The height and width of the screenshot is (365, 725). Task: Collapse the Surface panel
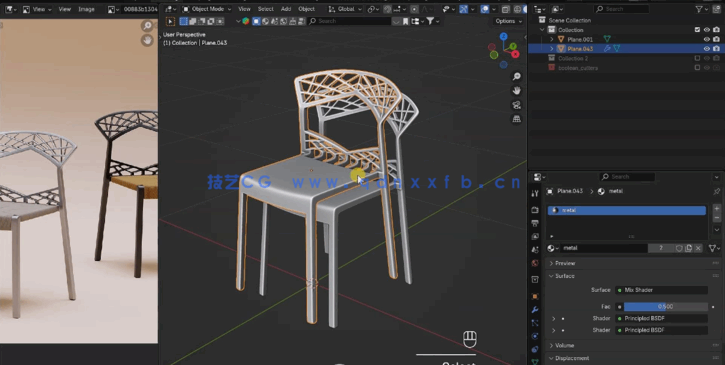point(565,276)
